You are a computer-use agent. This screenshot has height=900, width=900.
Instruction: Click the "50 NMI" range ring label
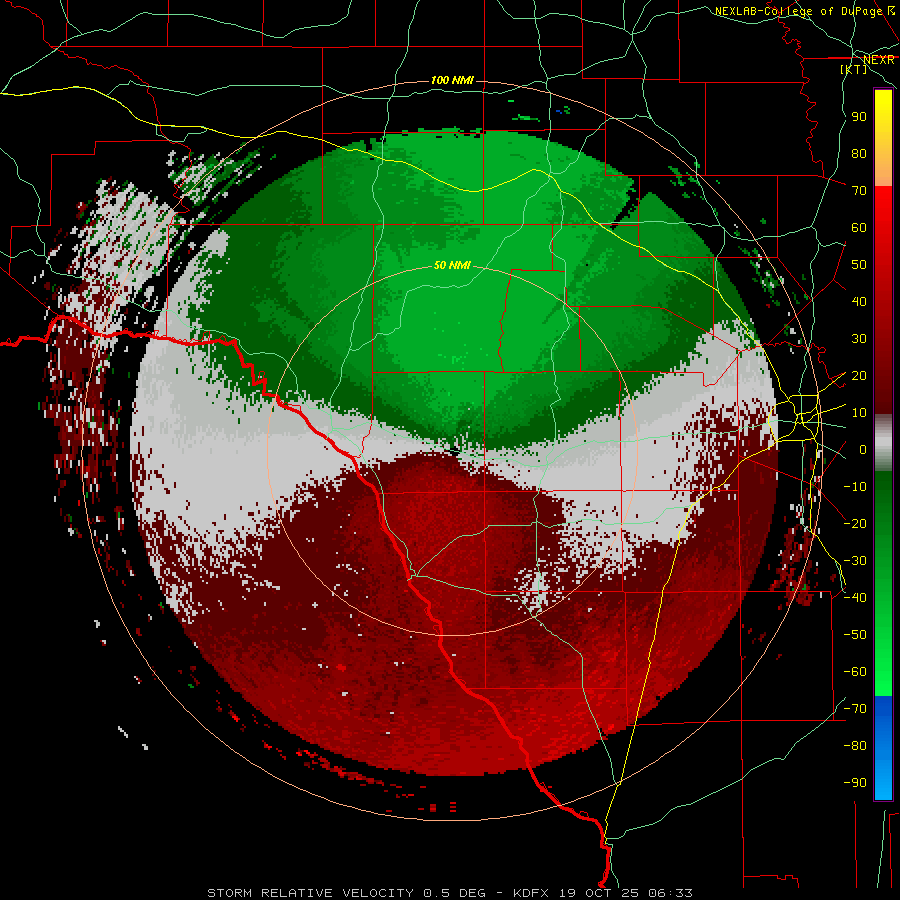tap(452, 265)
